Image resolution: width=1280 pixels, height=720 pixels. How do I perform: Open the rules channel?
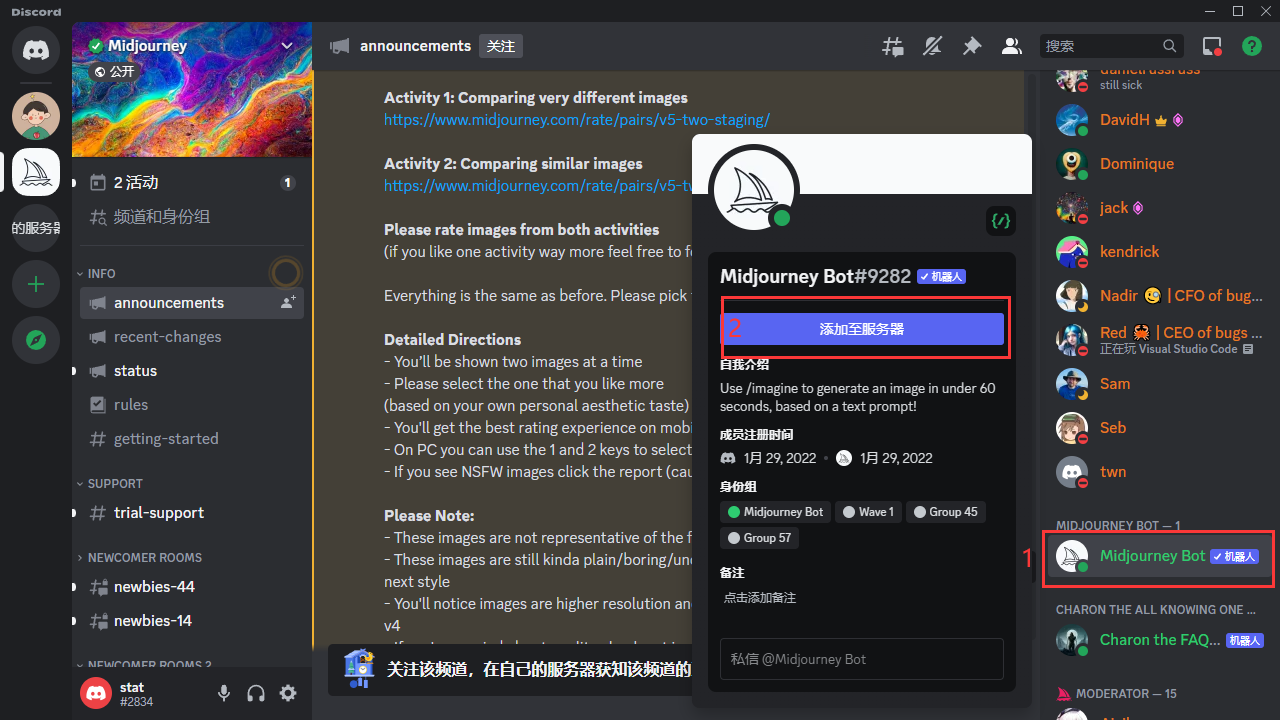pos(192,404)
